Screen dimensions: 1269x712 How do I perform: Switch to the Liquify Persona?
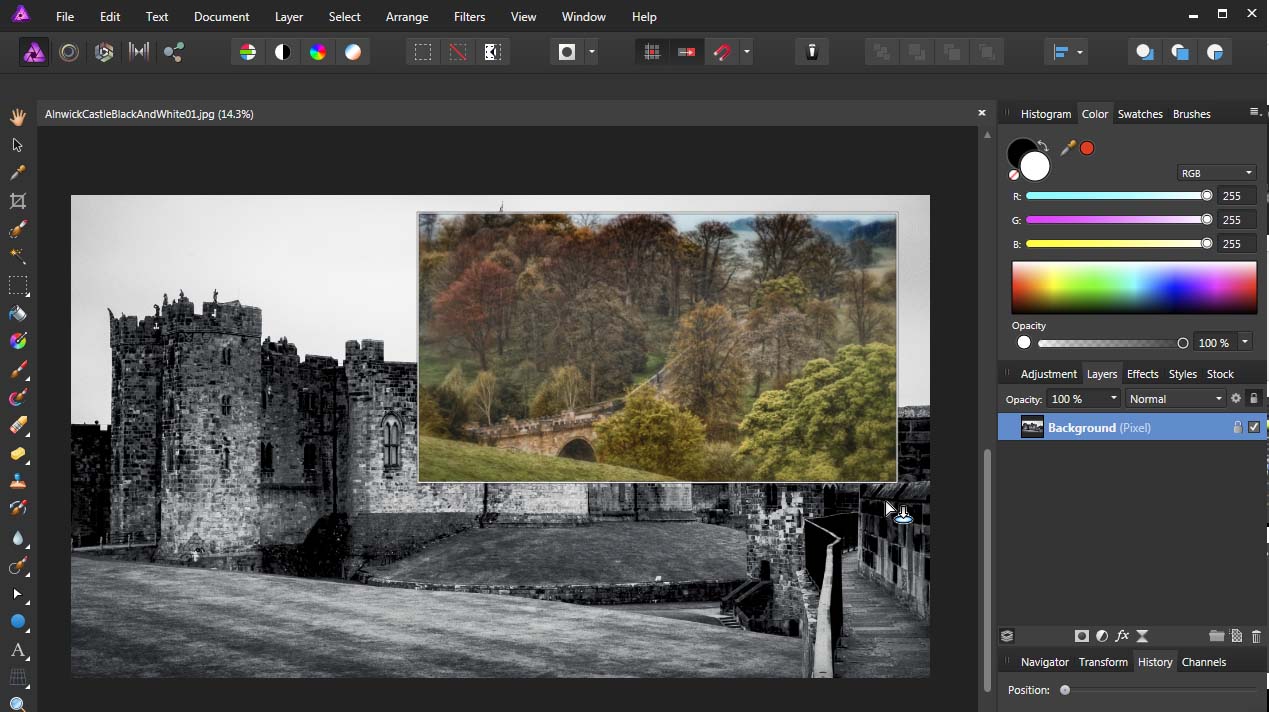point(69,52)
